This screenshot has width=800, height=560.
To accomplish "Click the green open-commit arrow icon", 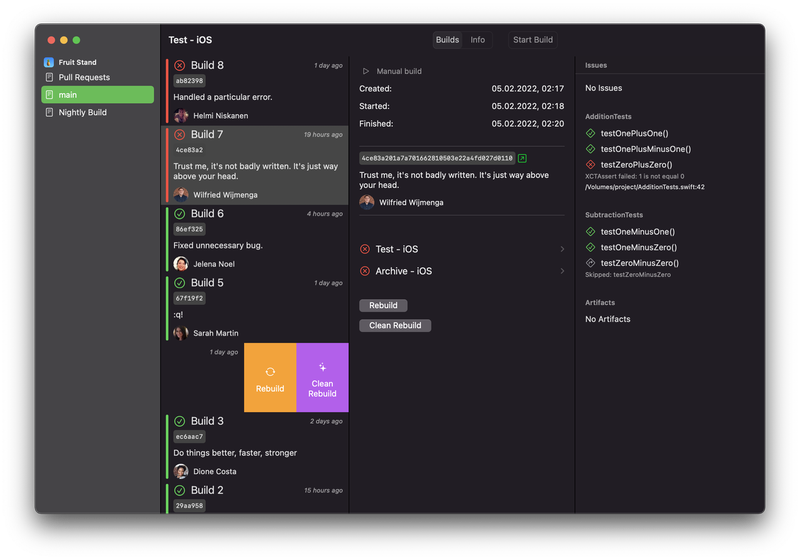I will click(522, 158).
